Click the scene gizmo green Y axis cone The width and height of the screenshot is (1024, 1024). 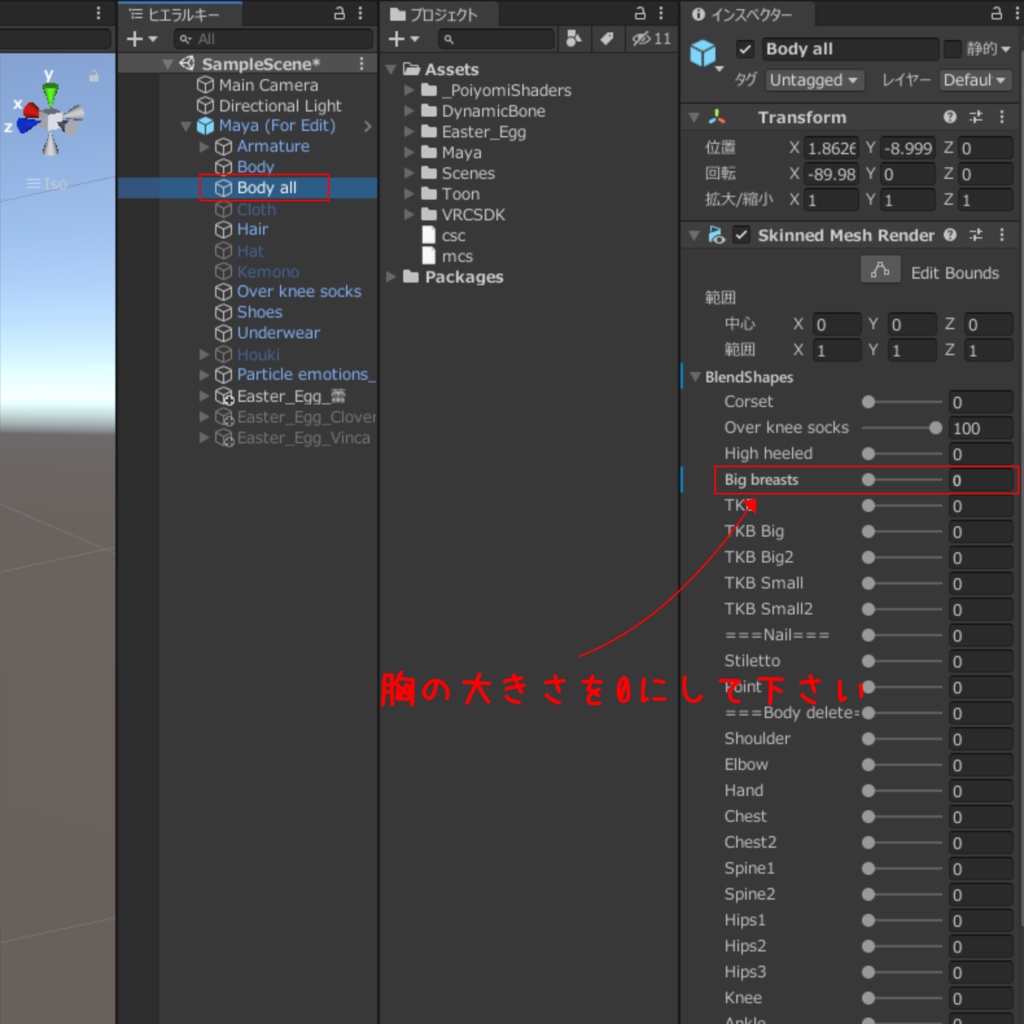pyautogui.click(x=50, y=95)
